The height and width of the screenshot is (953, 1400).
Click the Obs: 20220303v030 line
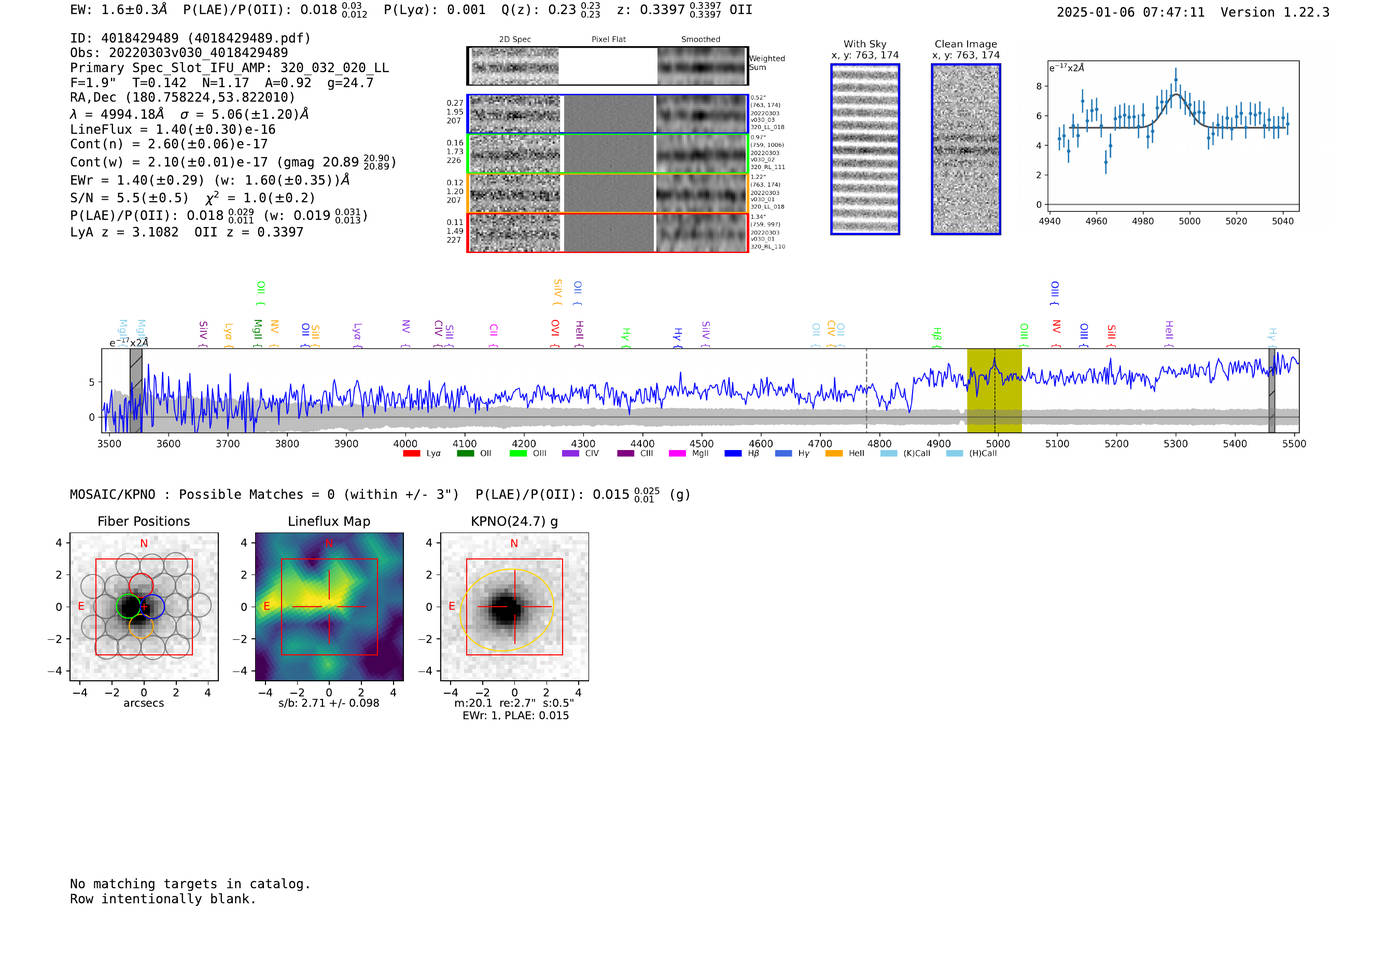[x=179, y=53]
